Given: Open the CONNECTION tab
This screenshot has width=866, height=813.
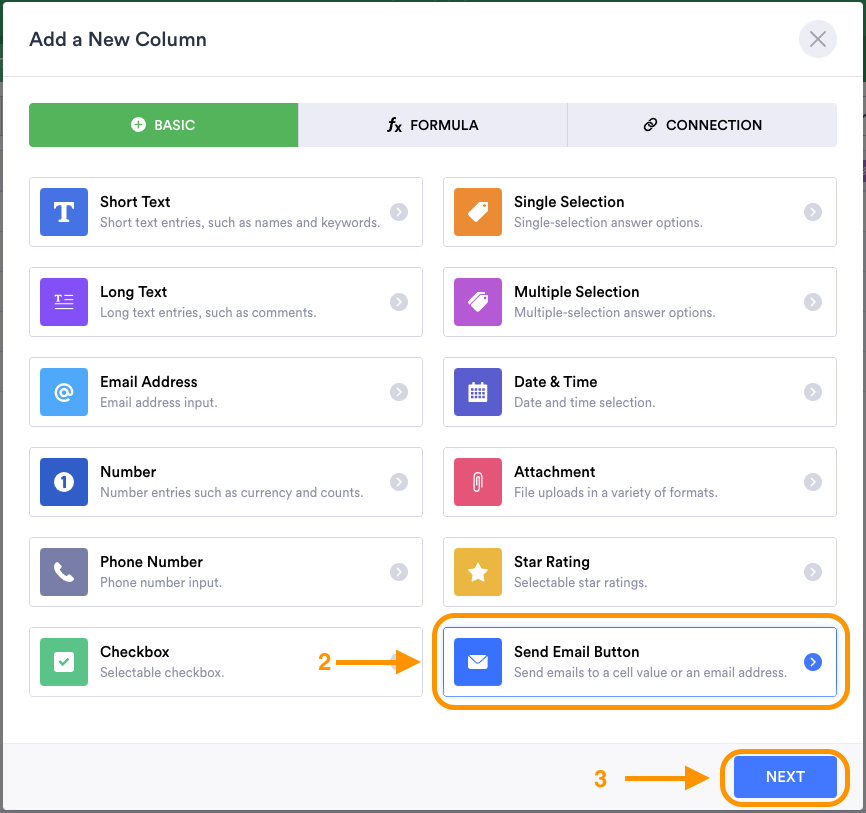Looking at the screenshot, I should pyautogui.click(x=702, y=125).
